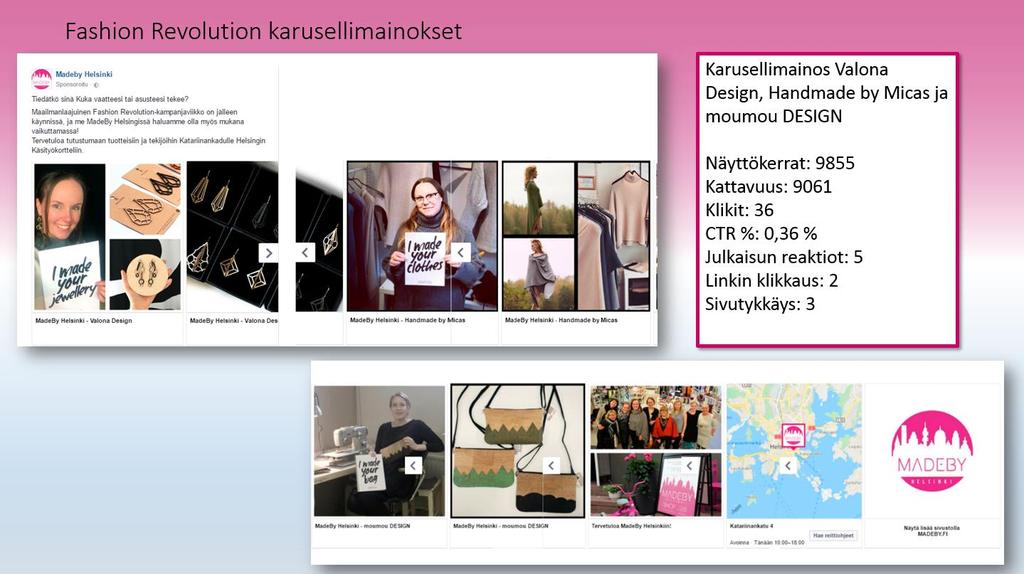Viewport: 1024px width, 574px height.
Task: Click the 'Julkaisun reaktiot: 5' line
Action: (784, 257)
